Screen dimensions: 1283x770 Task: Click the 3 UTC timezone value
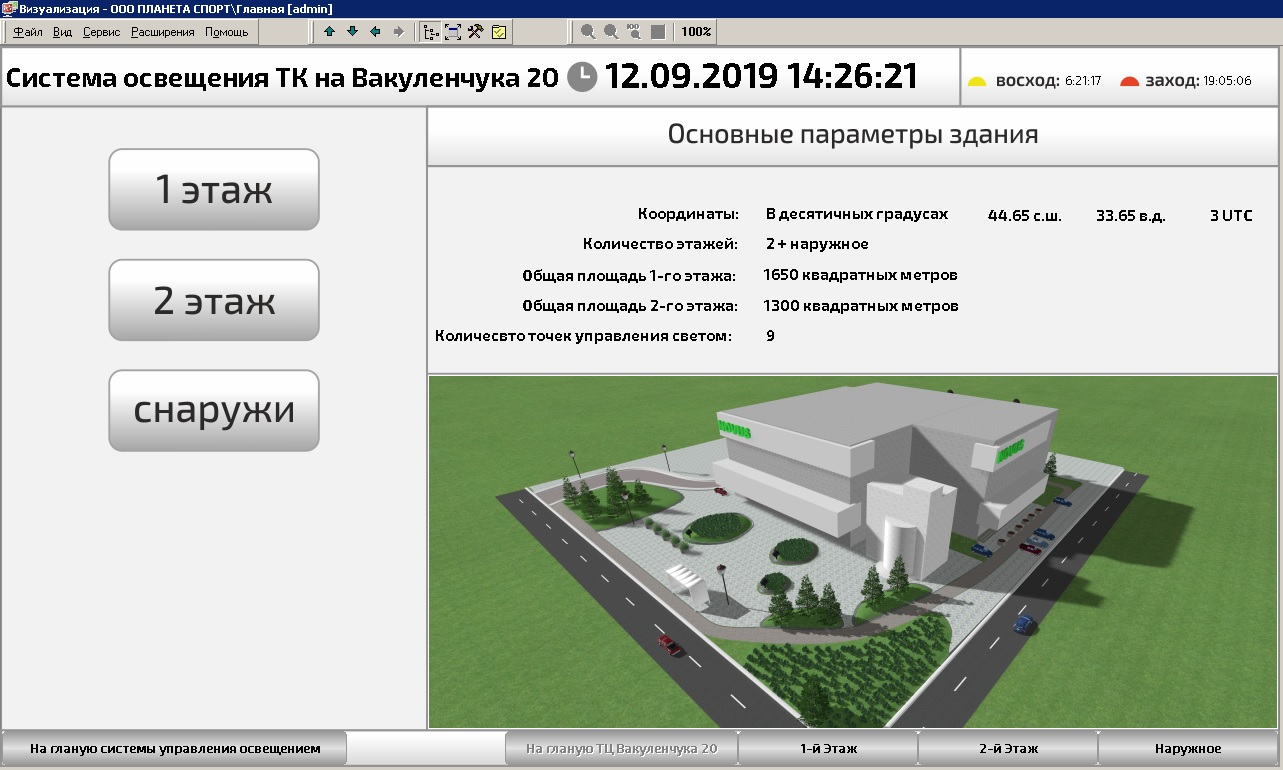point(1230,215)
